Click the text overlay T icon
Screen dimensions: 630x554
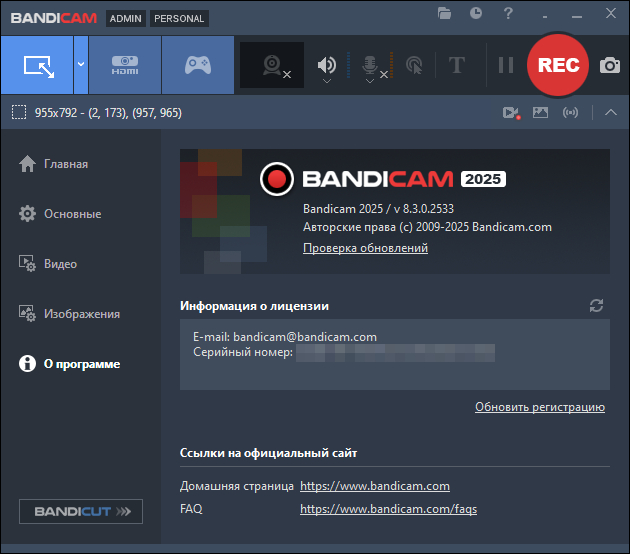click(x=457, y=66)
